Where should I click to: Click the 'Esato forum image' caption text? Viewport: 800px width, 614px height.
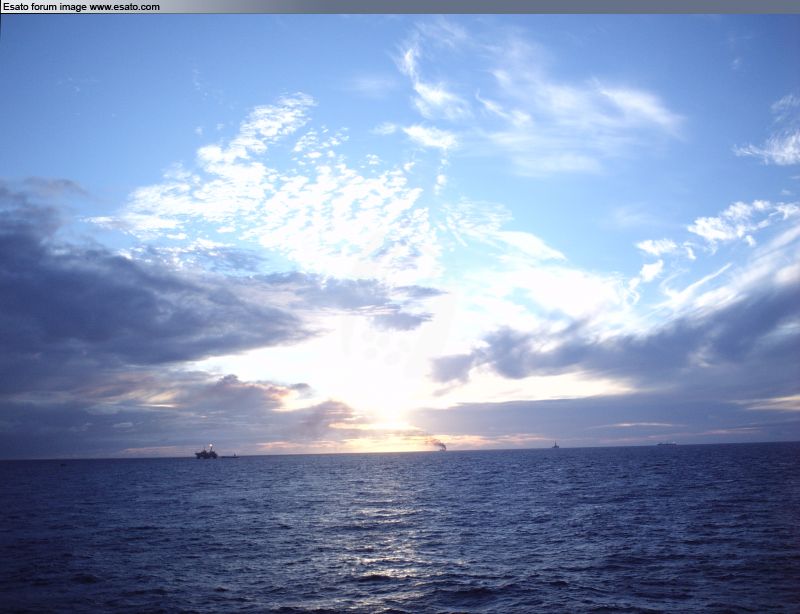(x=44, y=7)
